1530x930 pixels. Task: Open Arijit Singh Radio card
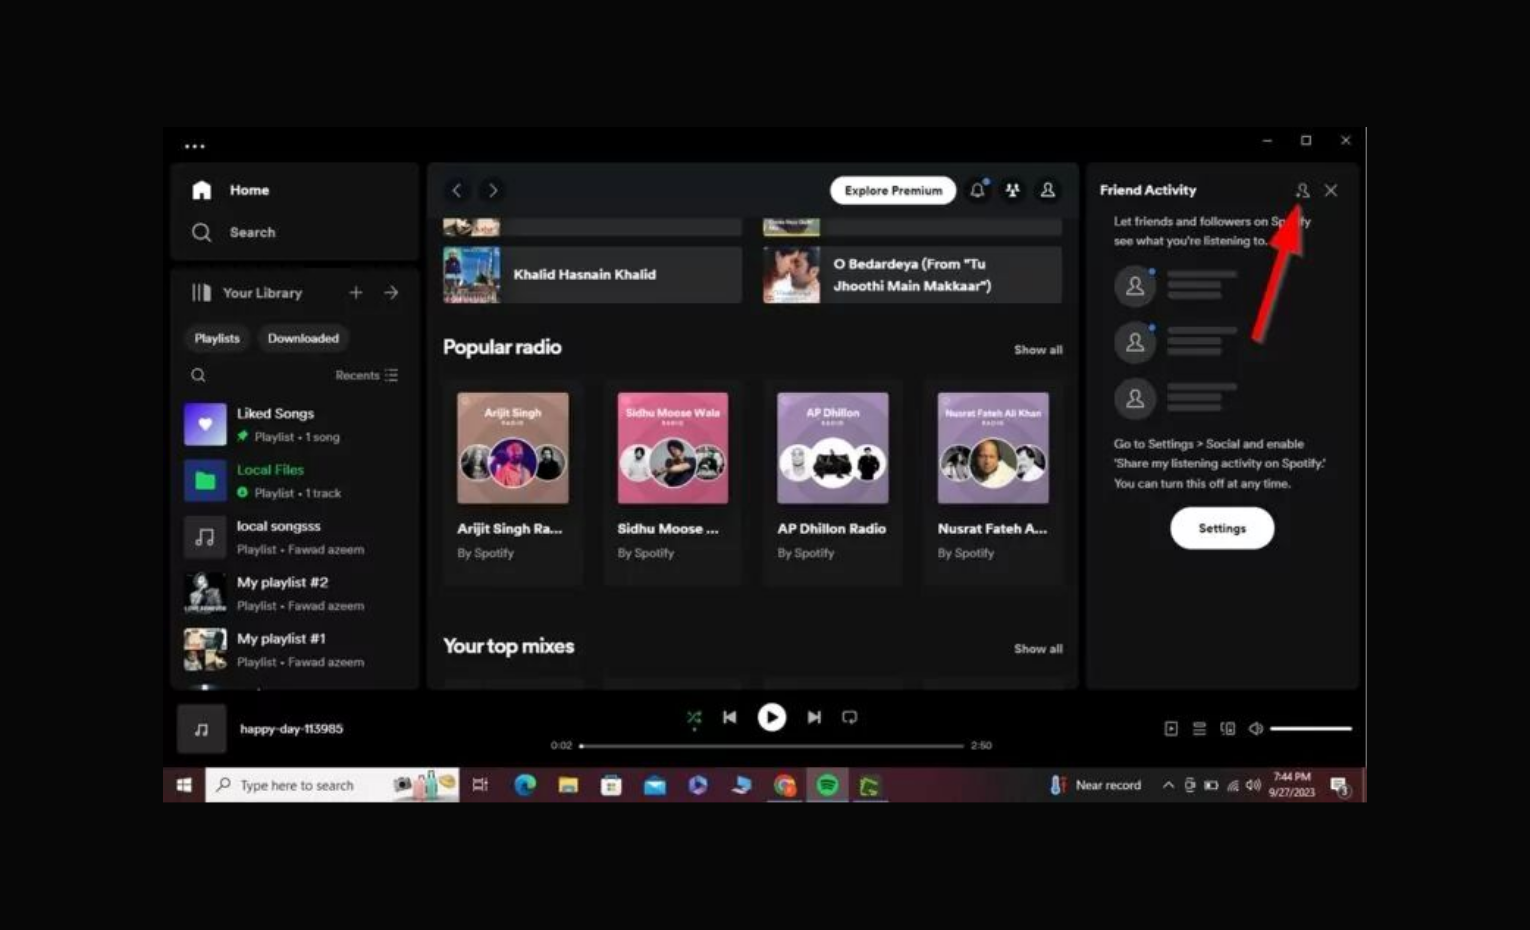click(x=513, y=481)
